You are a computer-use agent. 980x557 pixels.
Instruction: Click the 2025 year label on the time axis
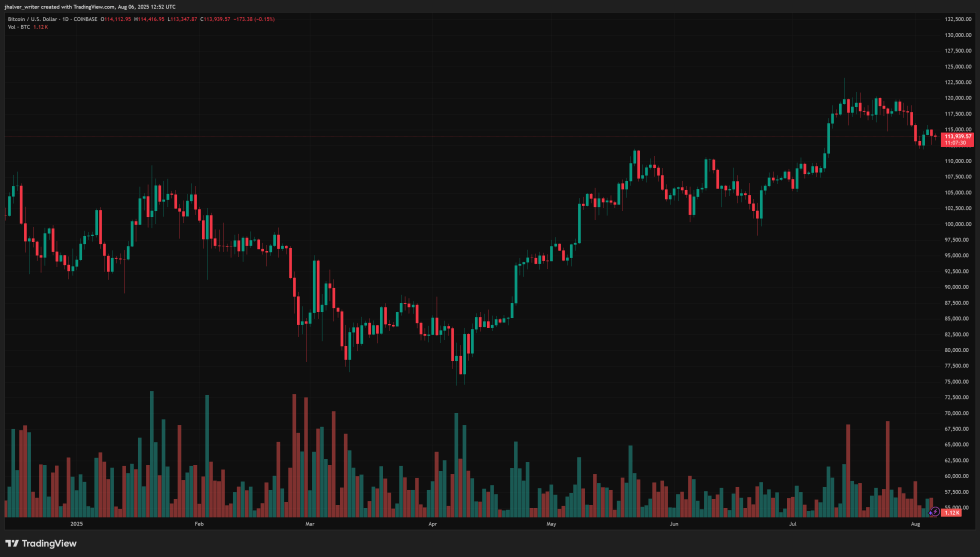click(77, 523)
